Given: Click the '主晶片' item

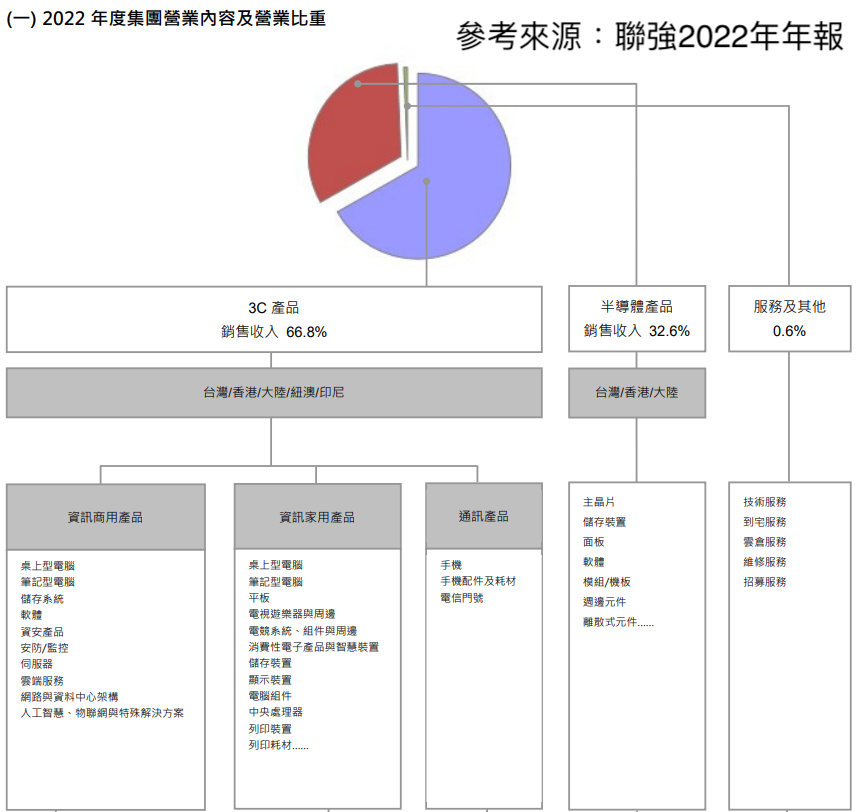Looking at the screenshot, I should tap(599, 502).
